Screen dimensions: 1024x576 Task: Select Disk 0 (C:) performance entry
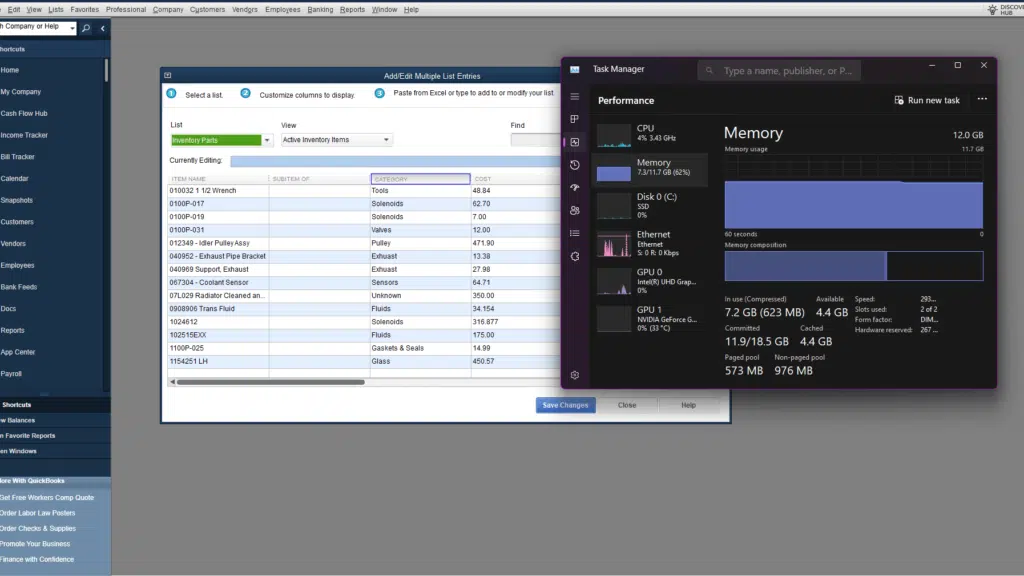(x=650, y=205)
